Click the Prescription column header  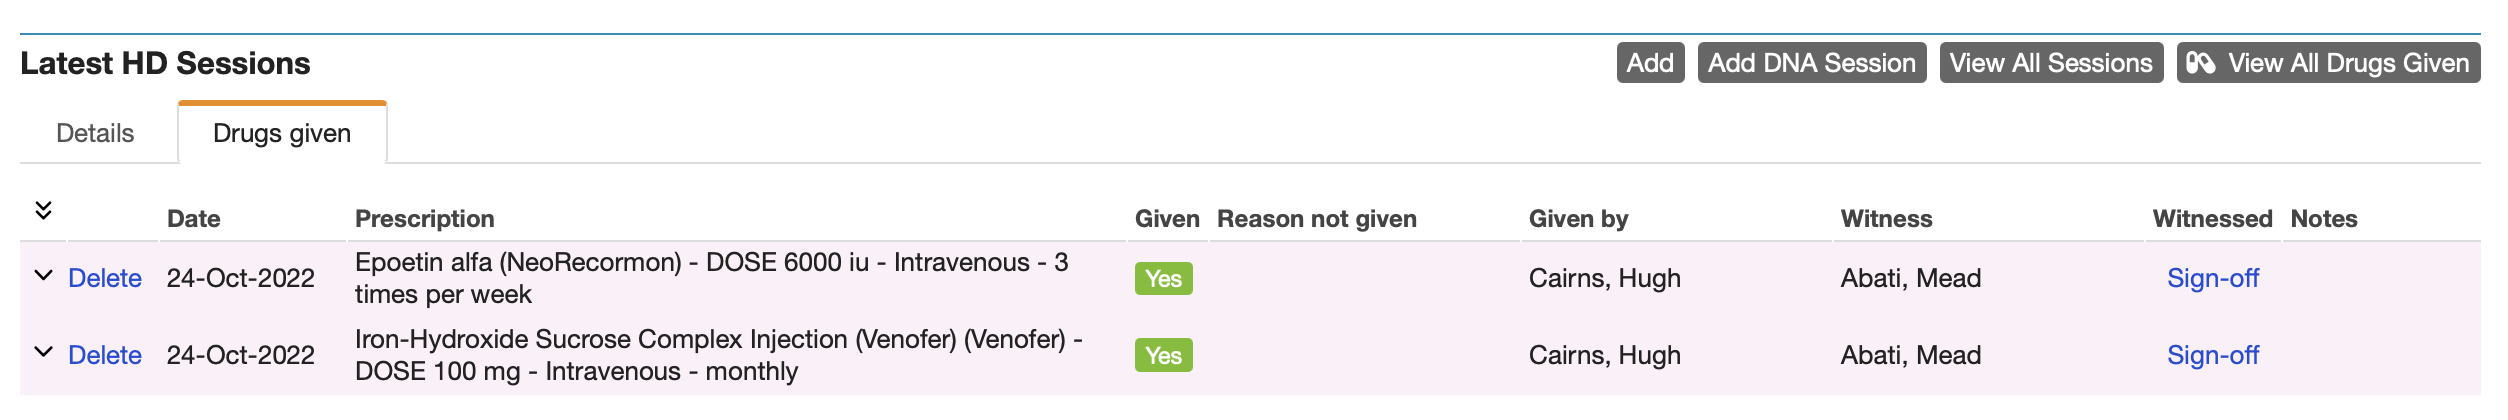425,219
